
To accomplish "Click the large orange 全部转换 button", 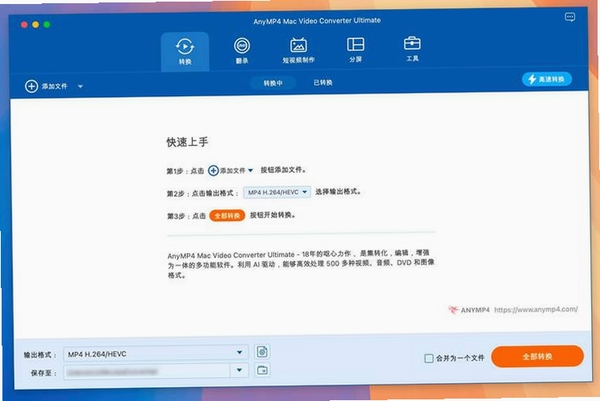I will coord(537,356).
